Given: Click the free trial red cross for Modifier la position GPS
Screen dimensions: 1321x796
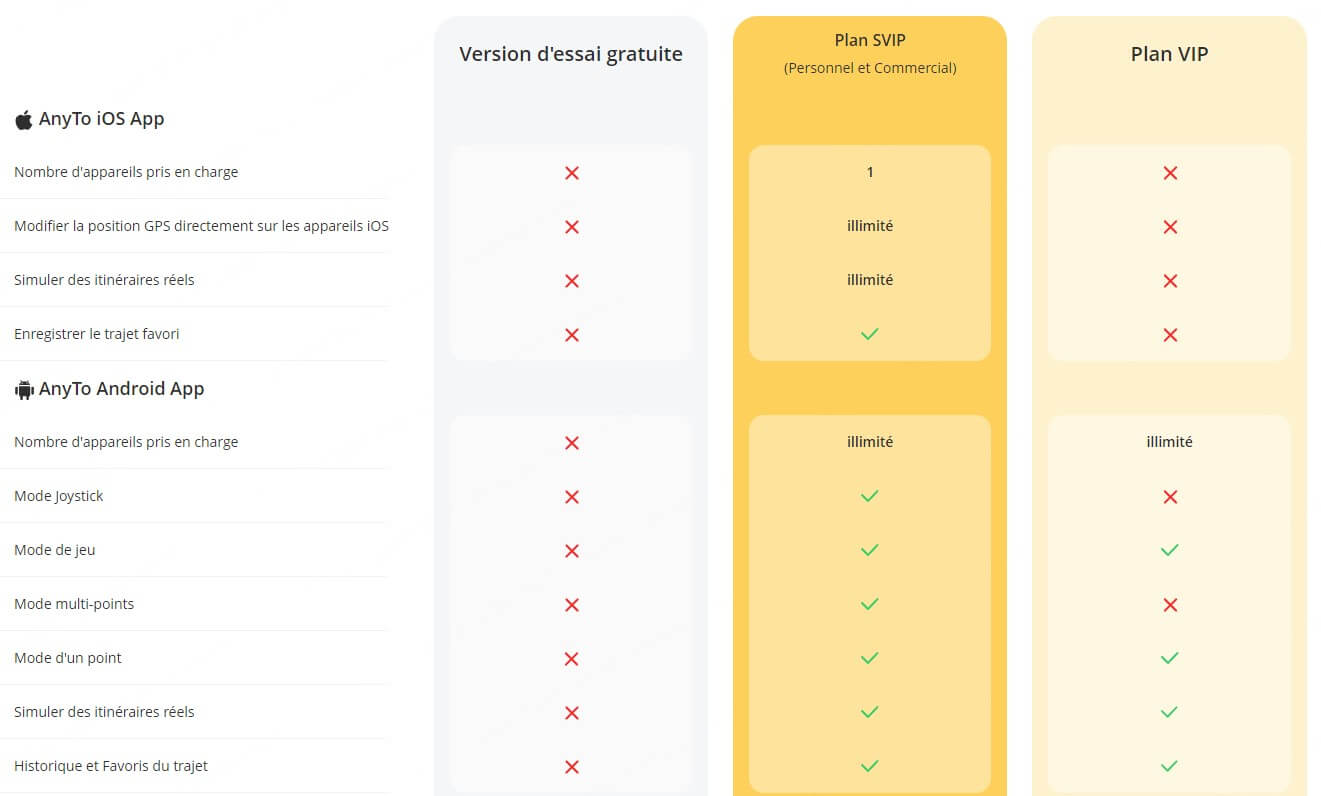Looking at the screenshot, I should coord(572,227).
